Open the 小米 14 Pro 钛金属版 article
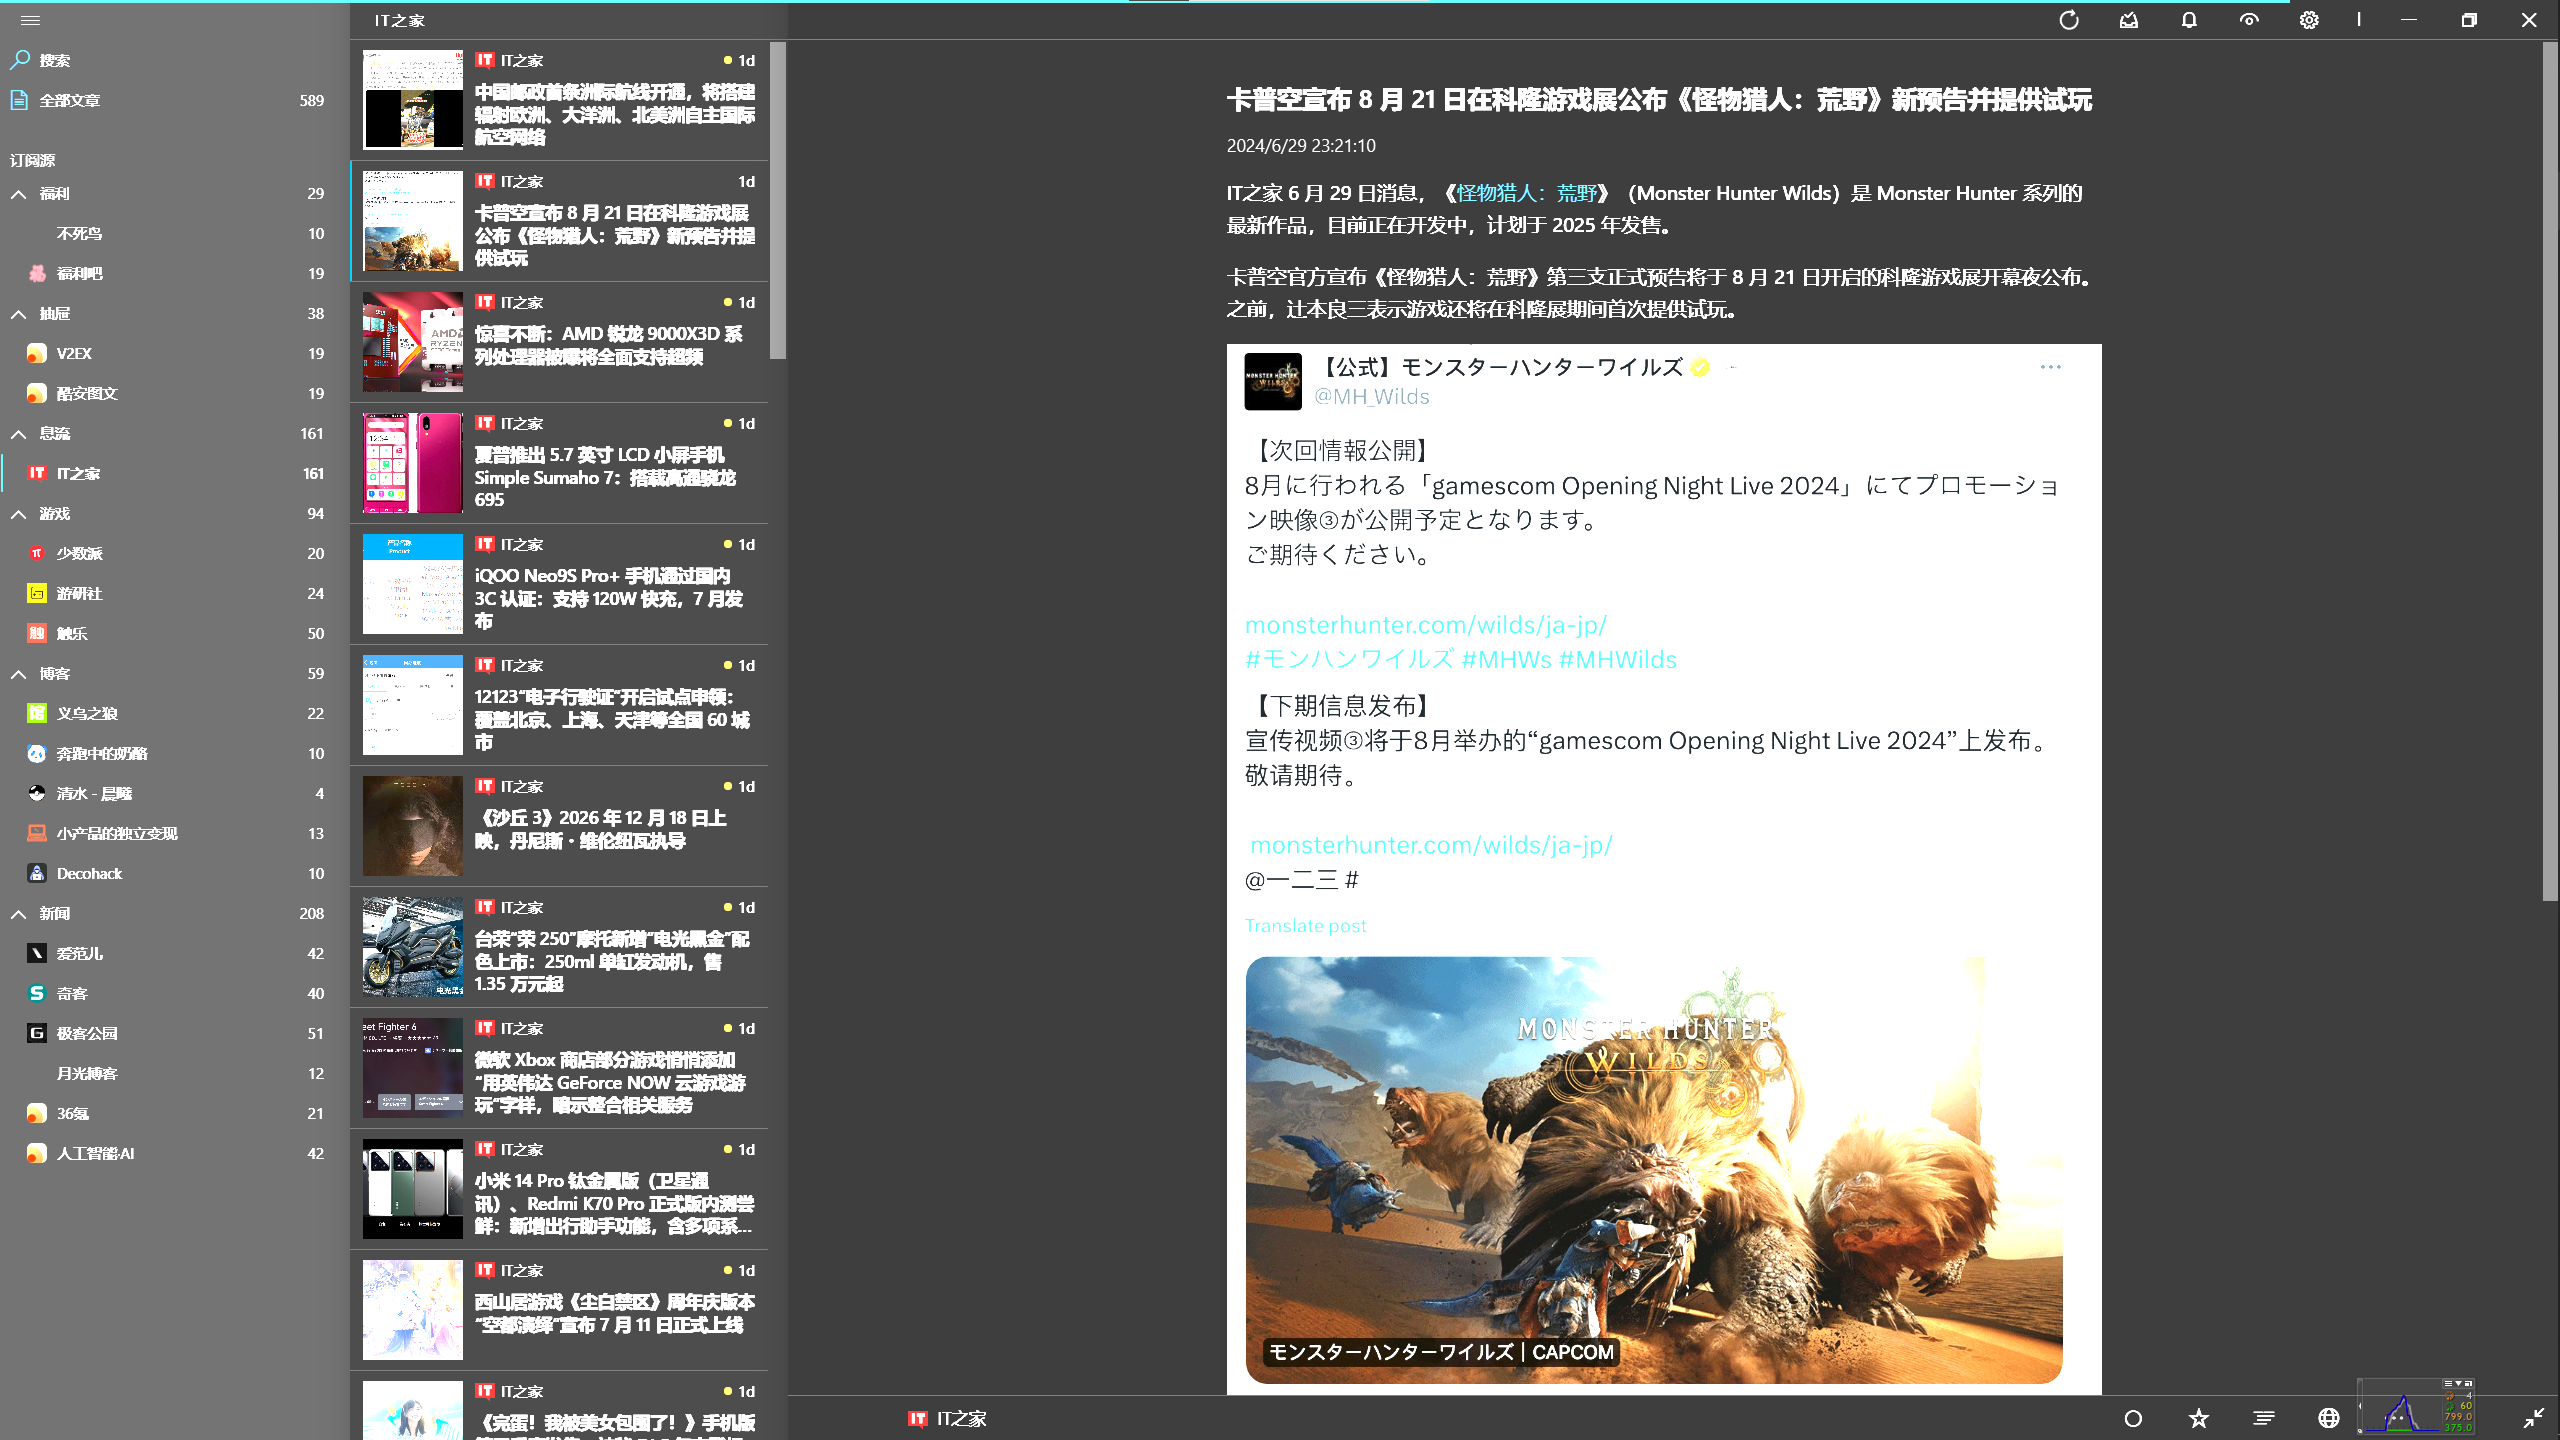 tap(560, 1189)
